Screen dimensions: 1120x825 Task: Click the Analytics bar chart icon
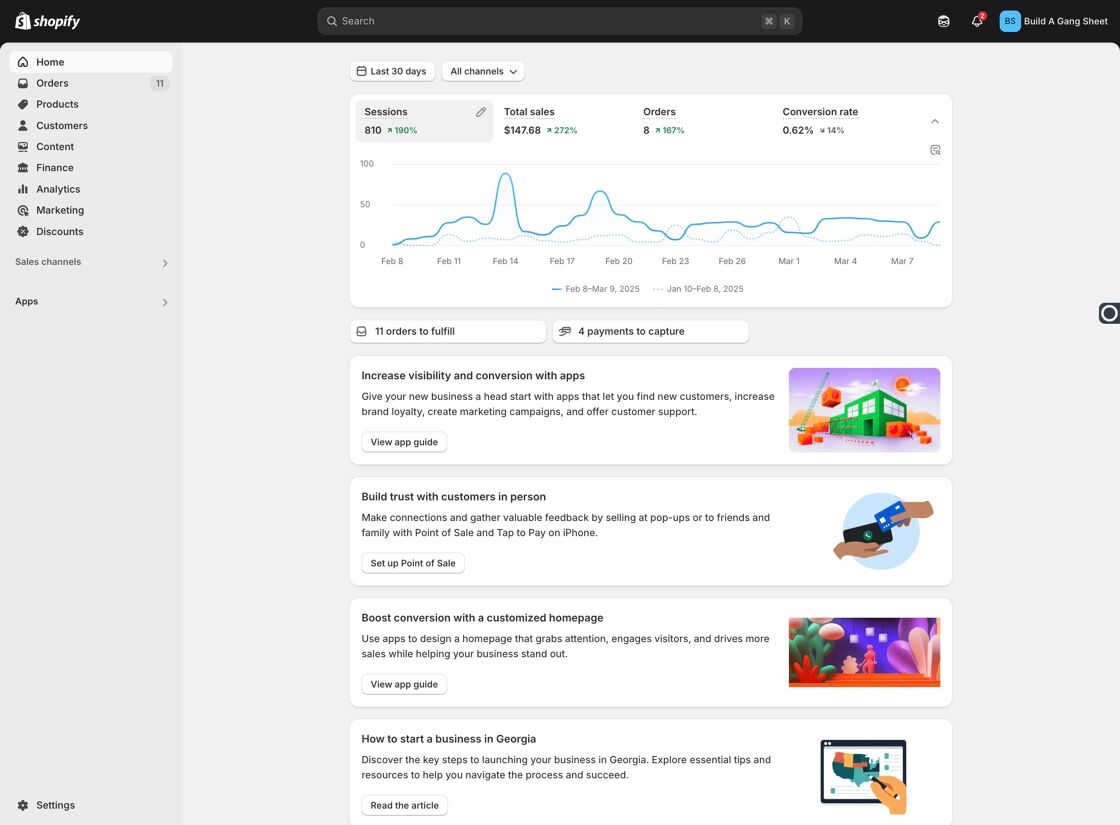[x=23, y=189]
